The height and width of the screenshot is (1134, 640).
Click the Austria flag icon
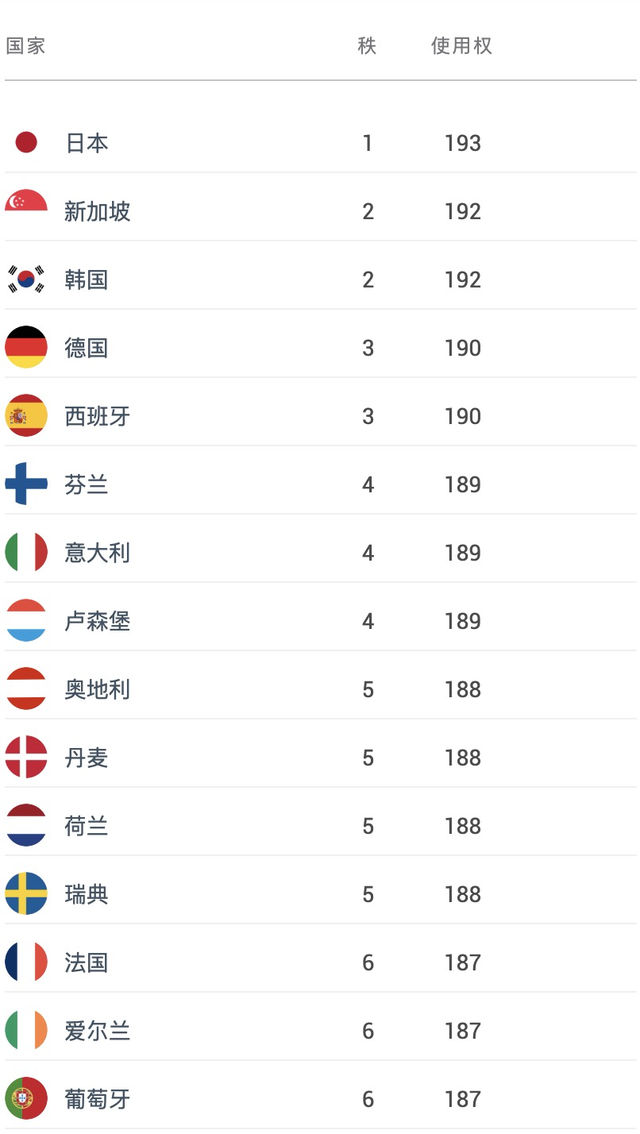(26, 689)
